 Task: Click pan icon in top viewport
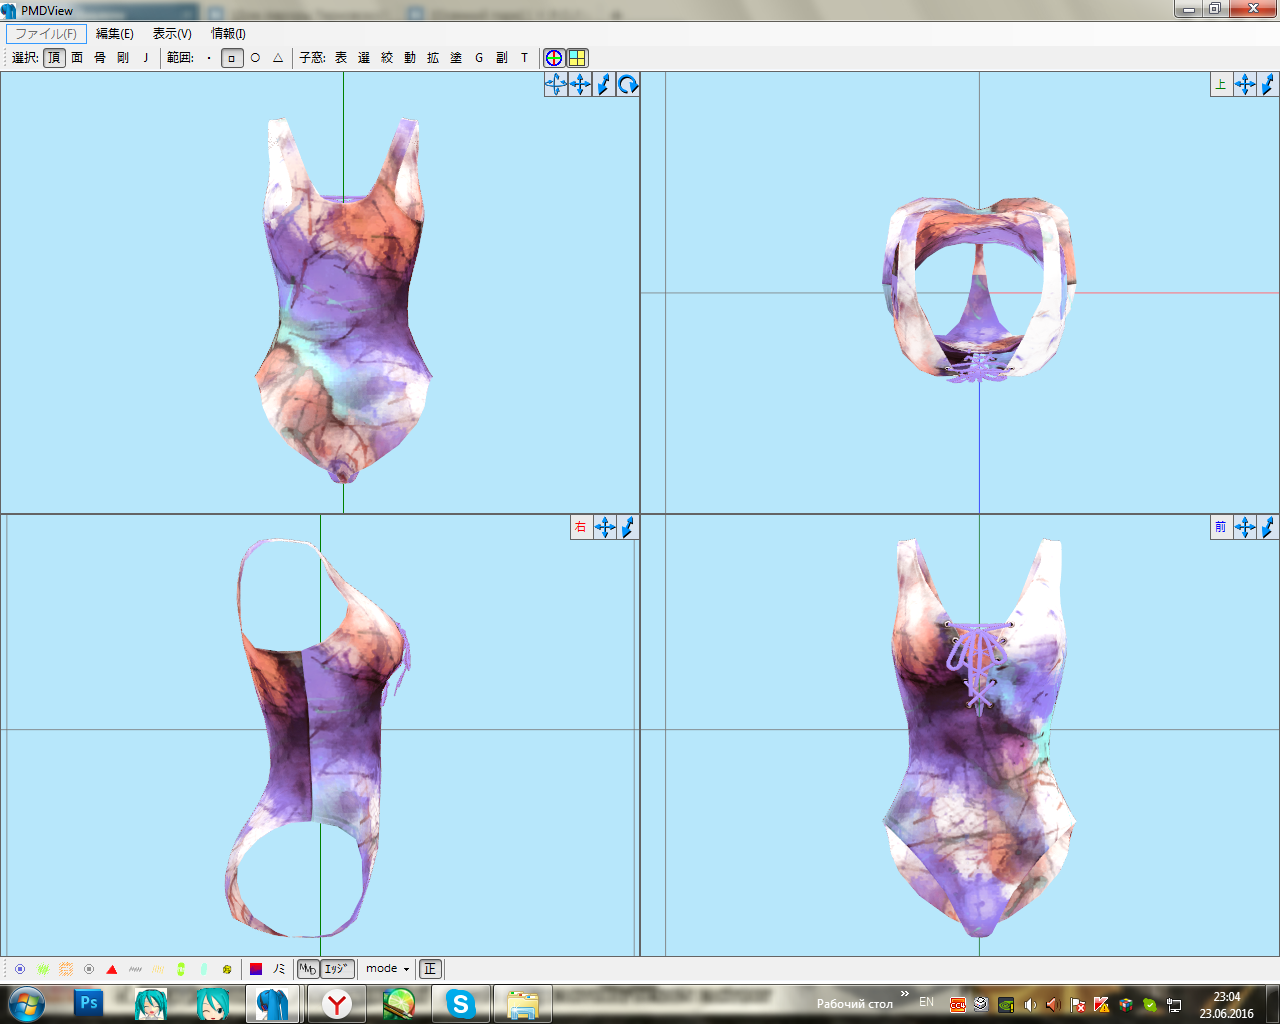coord(1245,85)
